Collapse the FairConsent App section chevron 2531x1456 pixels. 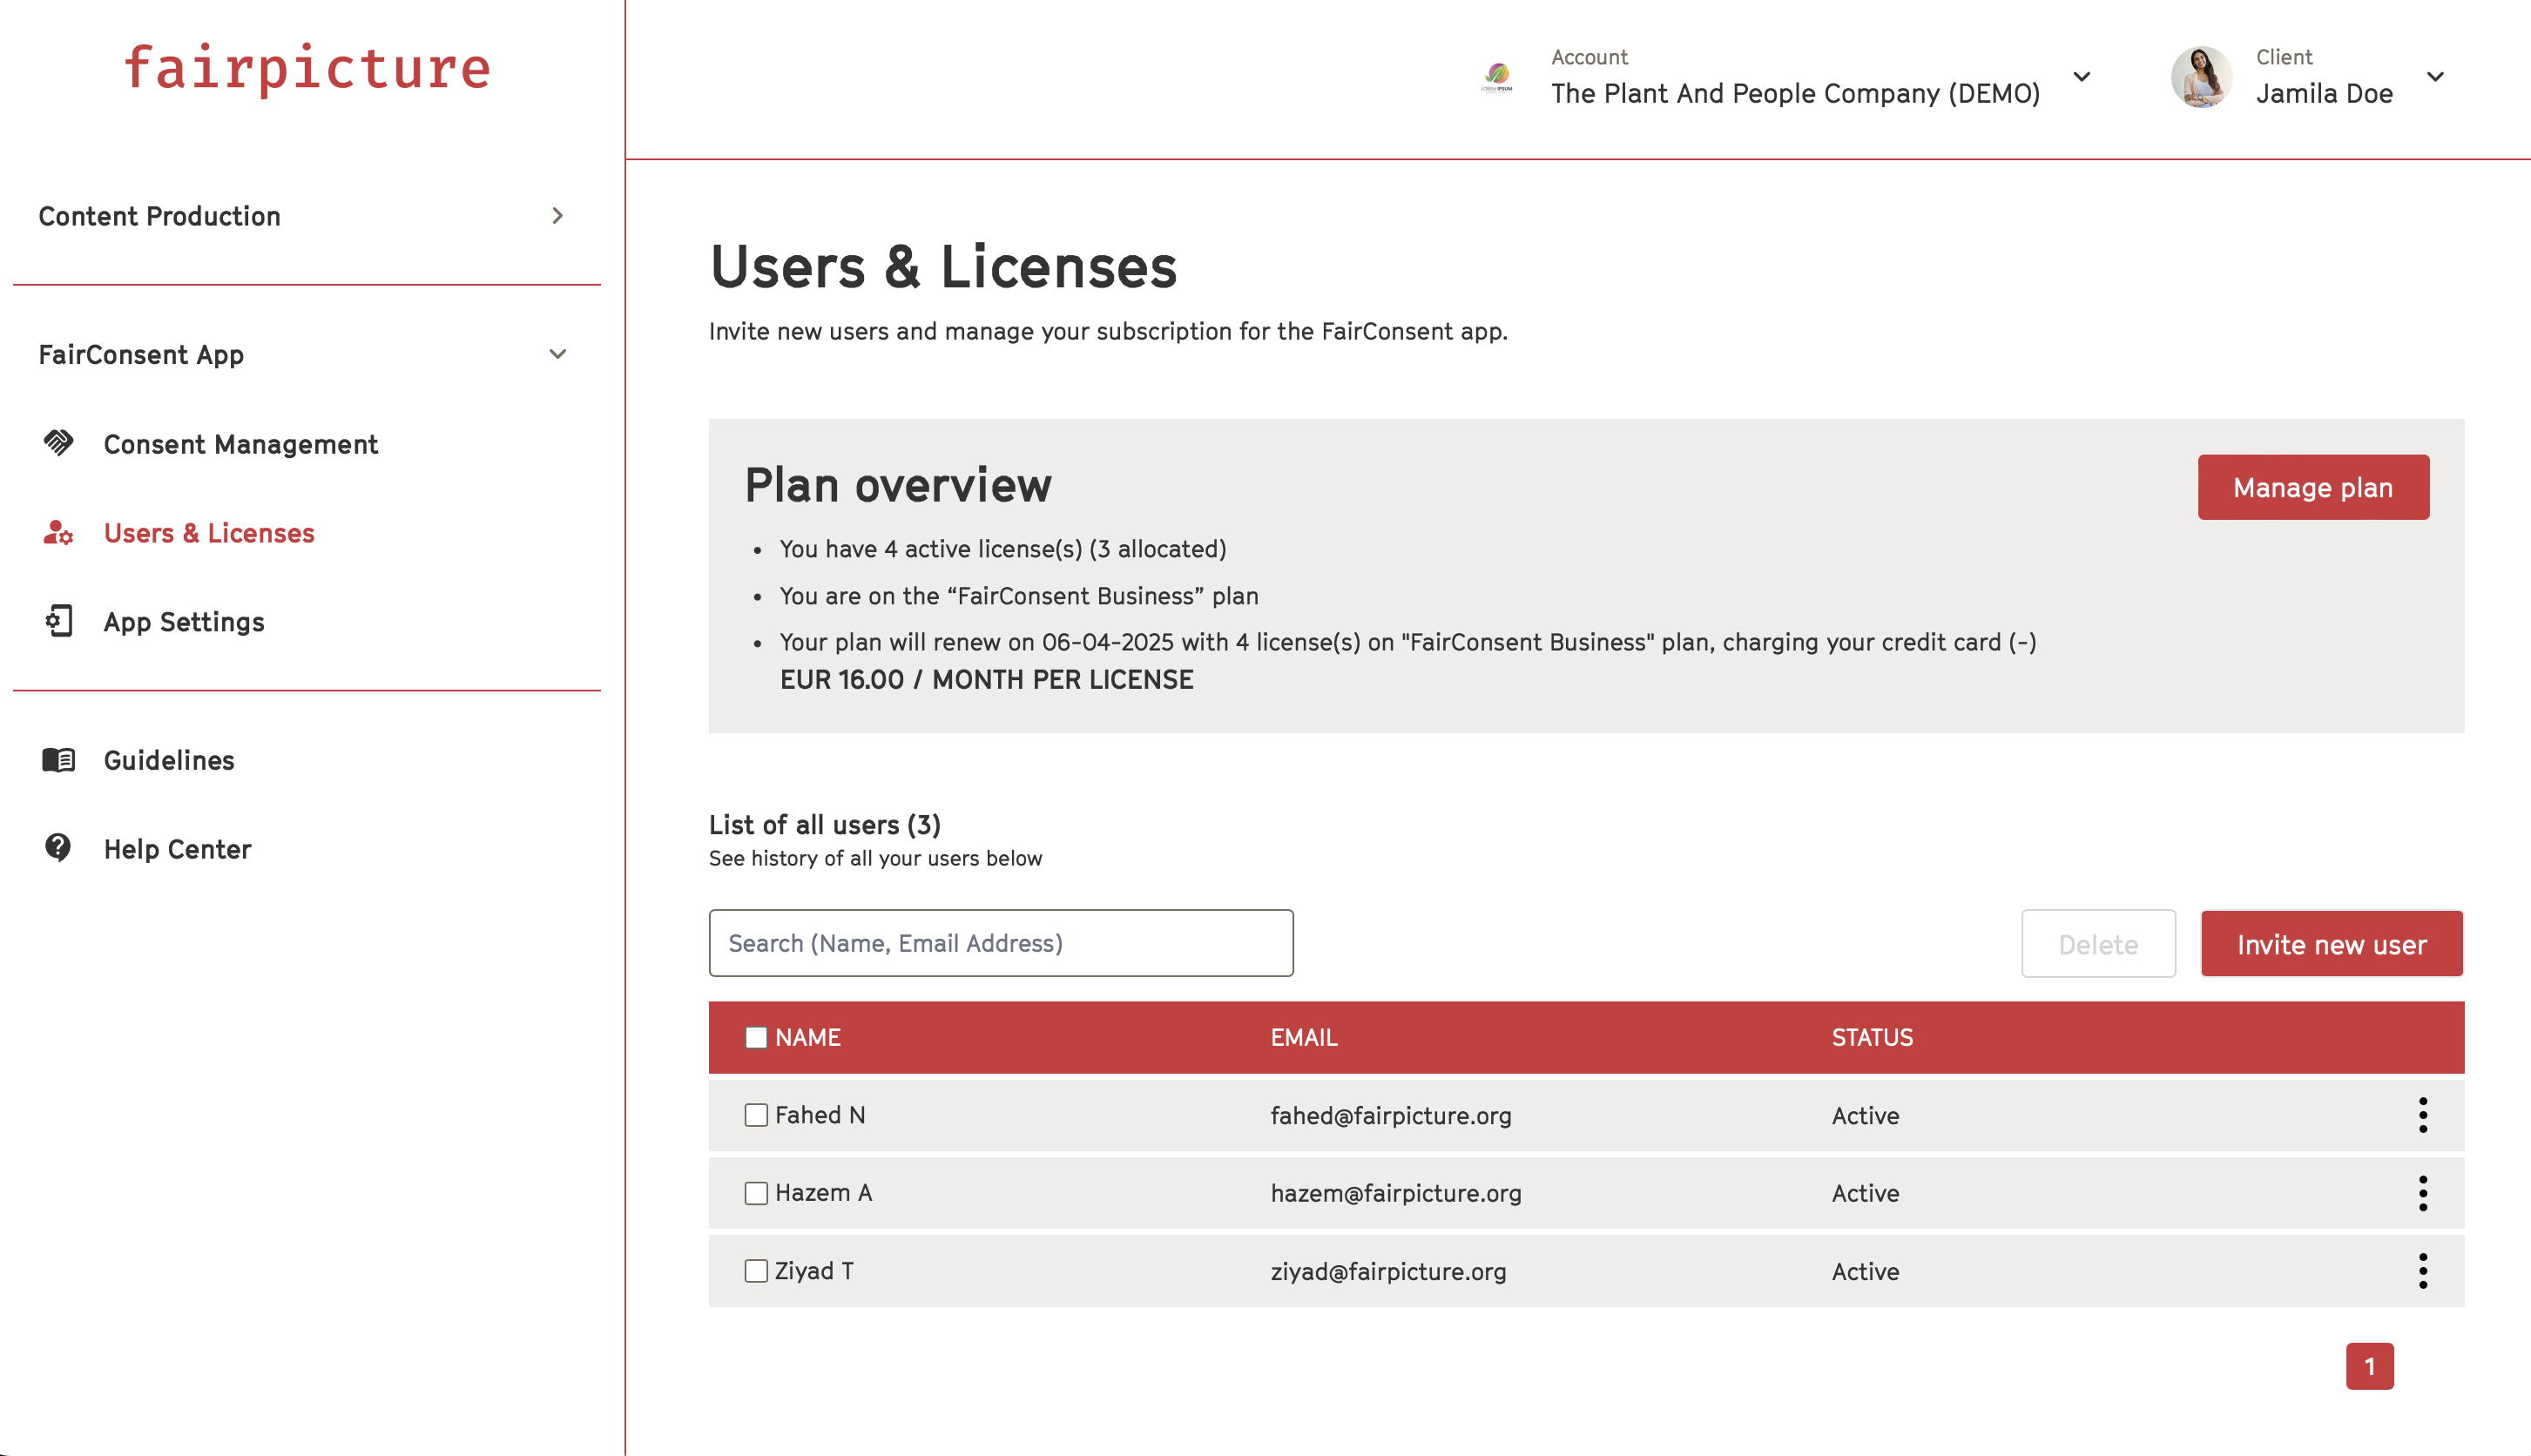[x=558, y=354]
